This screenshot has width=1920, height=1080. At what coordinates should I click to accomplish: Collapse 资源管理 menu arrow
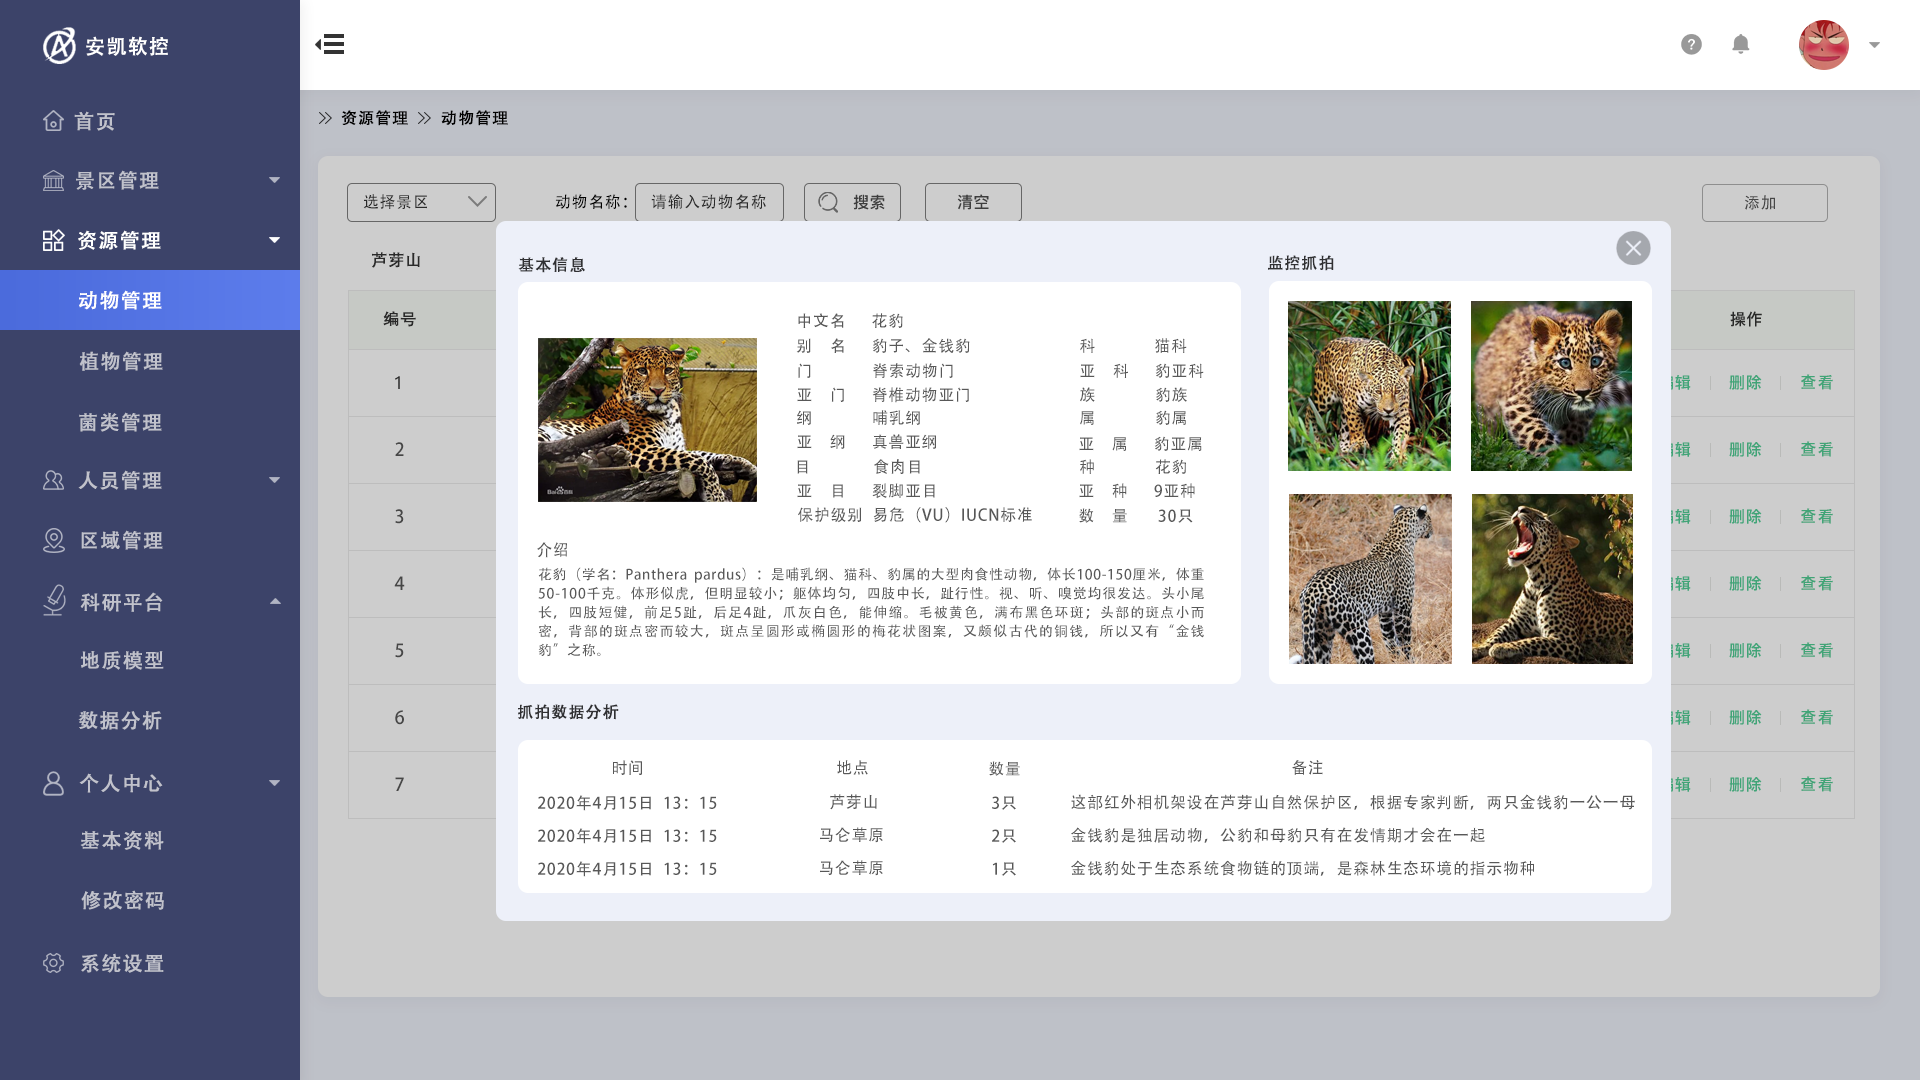click(x=274, y=240)
